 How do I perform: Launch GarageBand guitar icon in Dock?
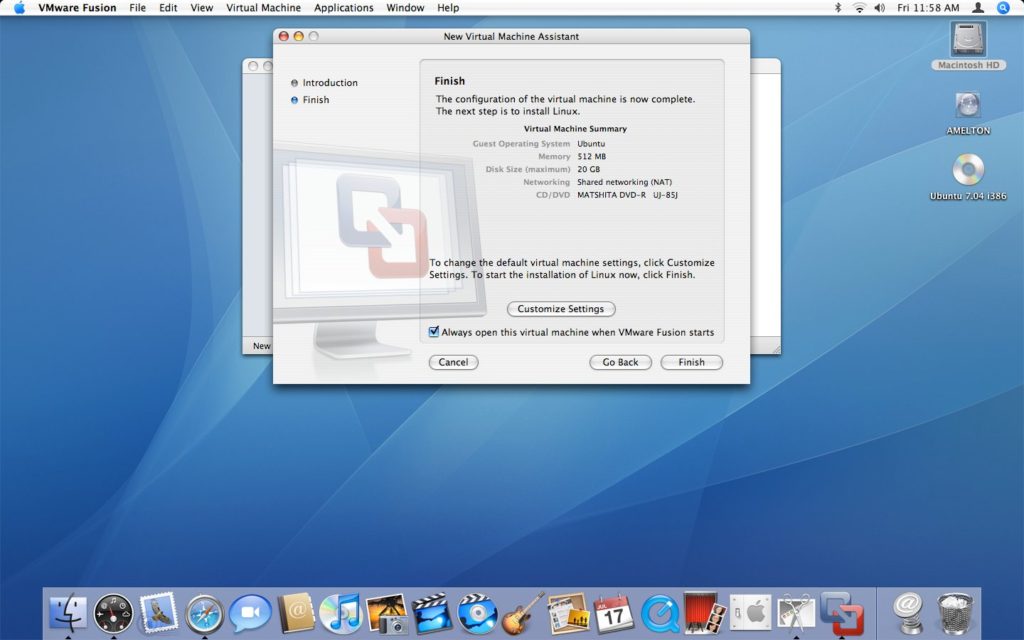pos(523,613)
